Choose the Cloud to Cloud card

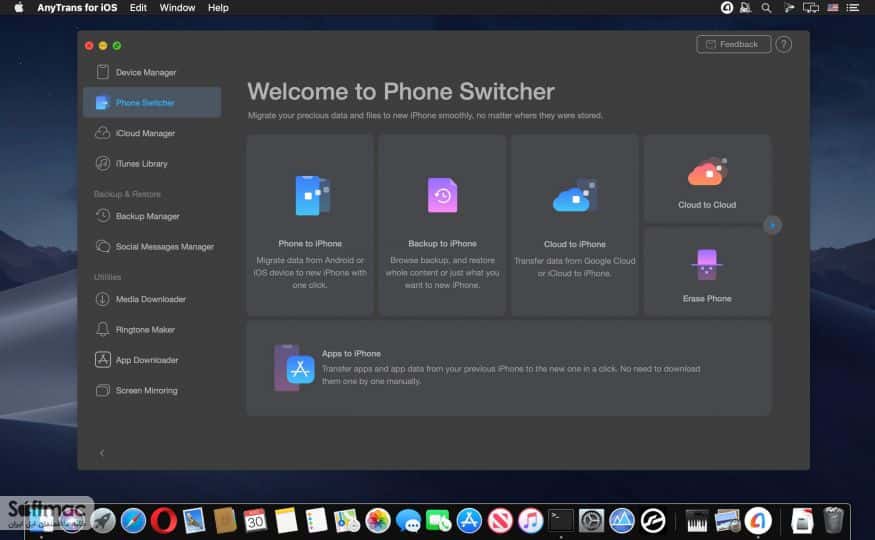click(x=707, y=179)
